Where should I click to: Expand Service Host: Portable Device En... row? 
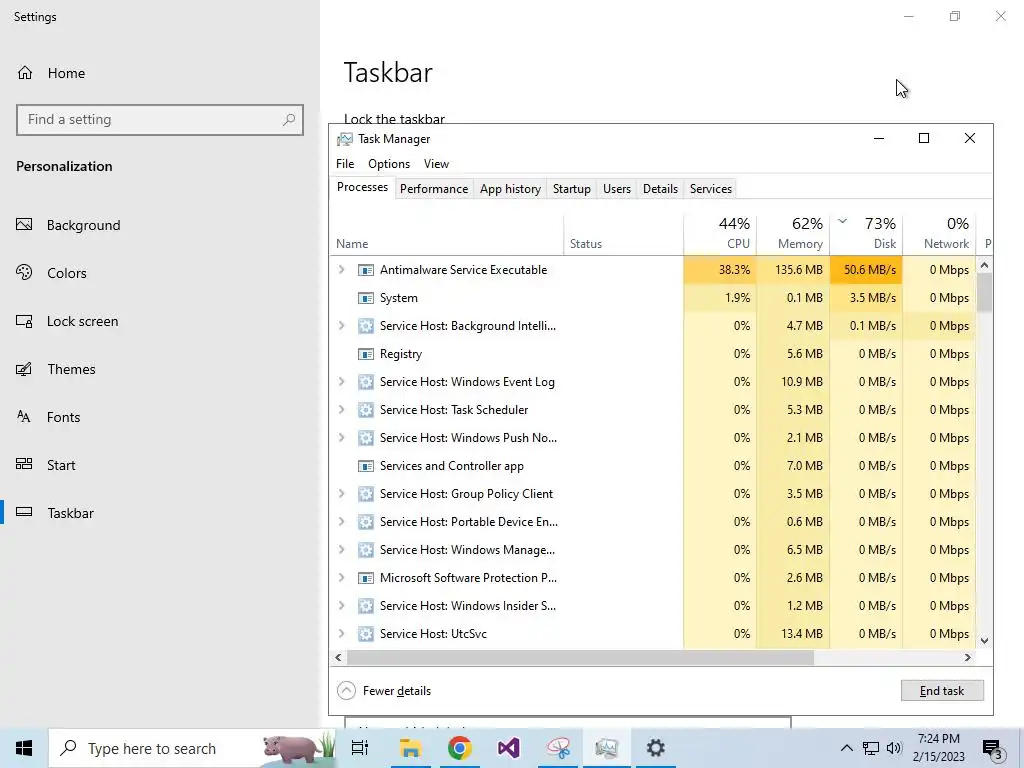(342, 522)
